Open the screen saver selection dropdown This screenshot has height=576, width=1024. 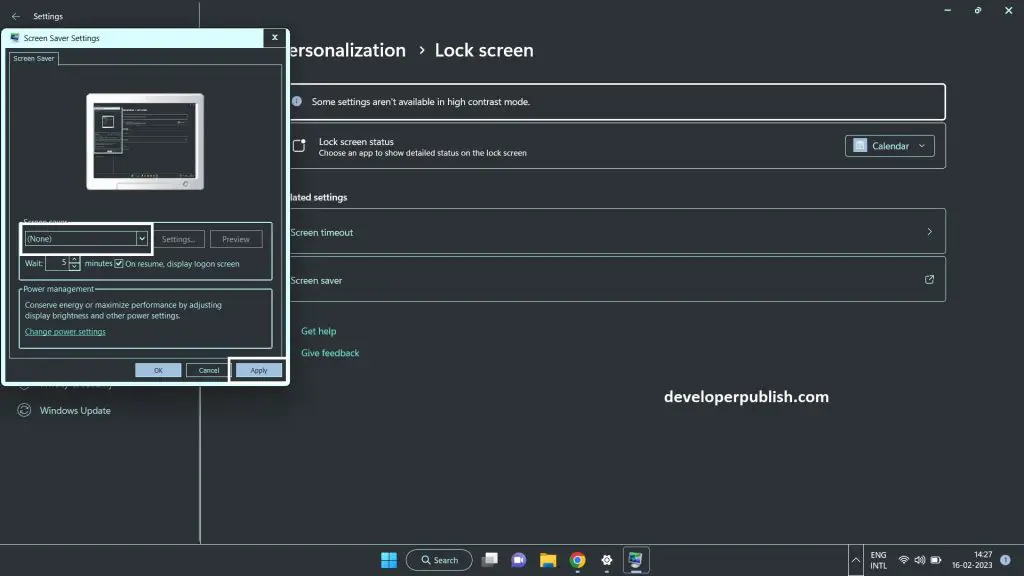point(86,238)
